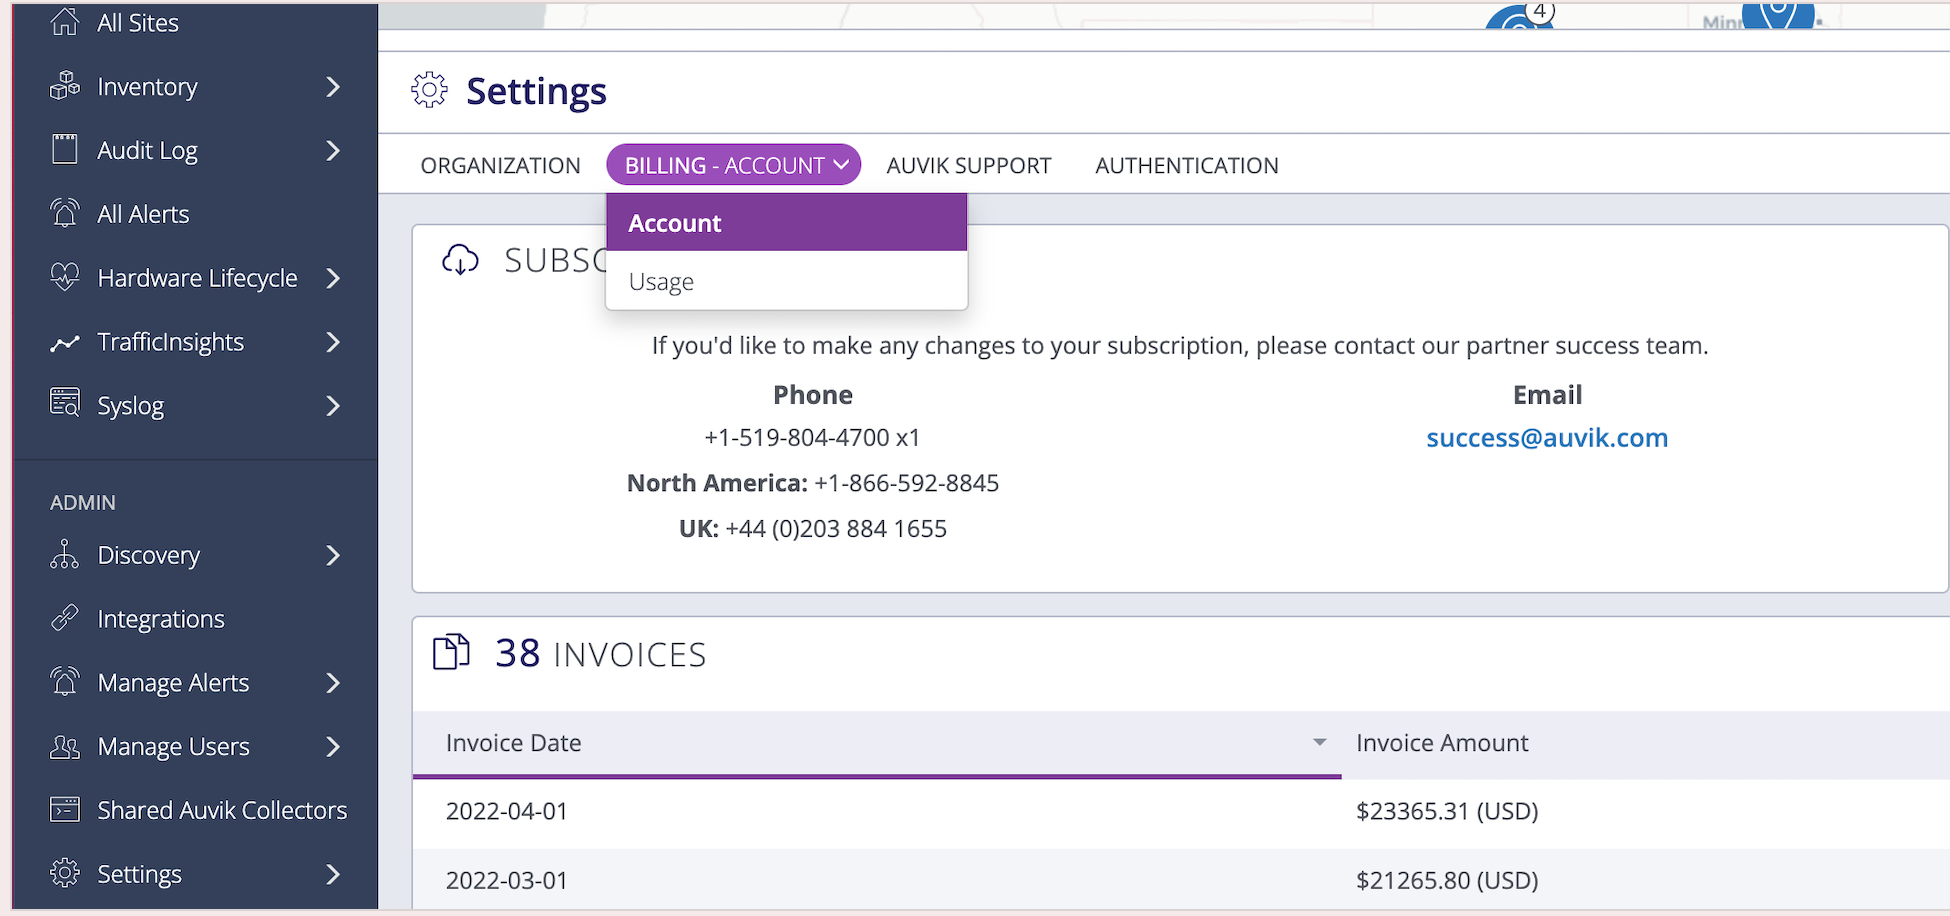This screenshot has height=916, width=1950.
Task: Click the Invoice Date column header label
Action: (513, 743)
